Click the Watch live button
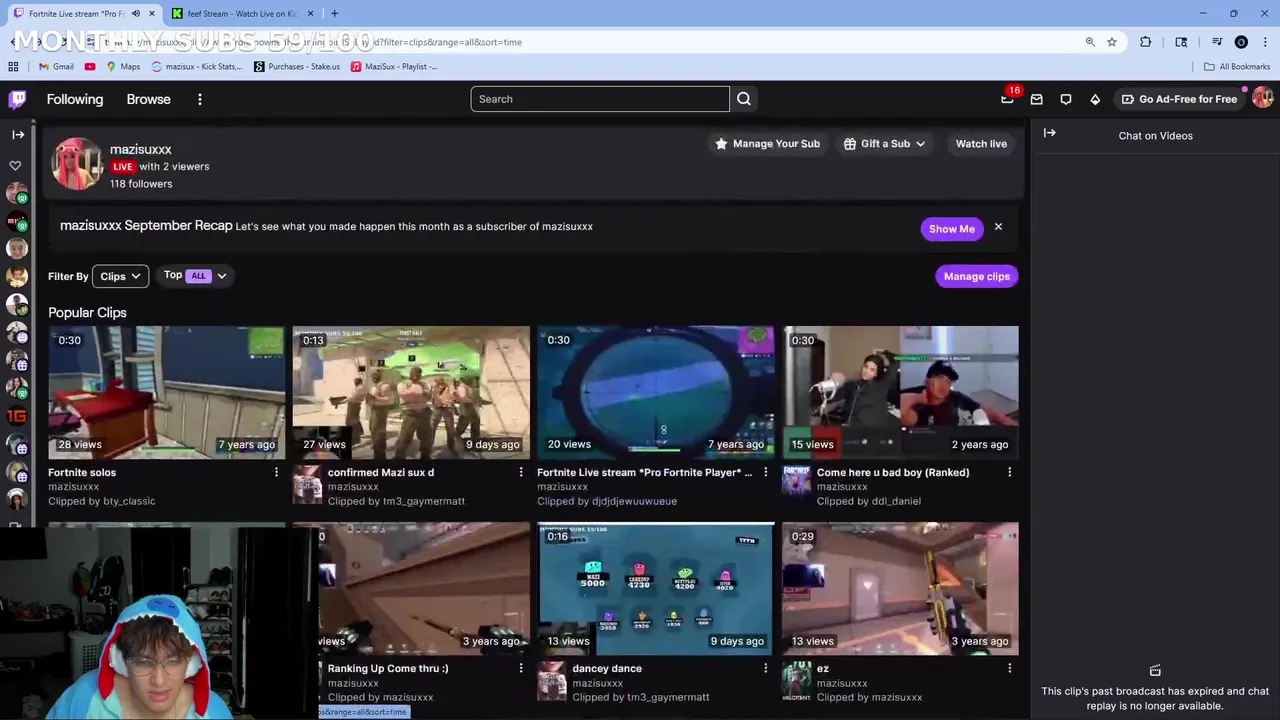 pyautogui.click(x=981, y=144)
